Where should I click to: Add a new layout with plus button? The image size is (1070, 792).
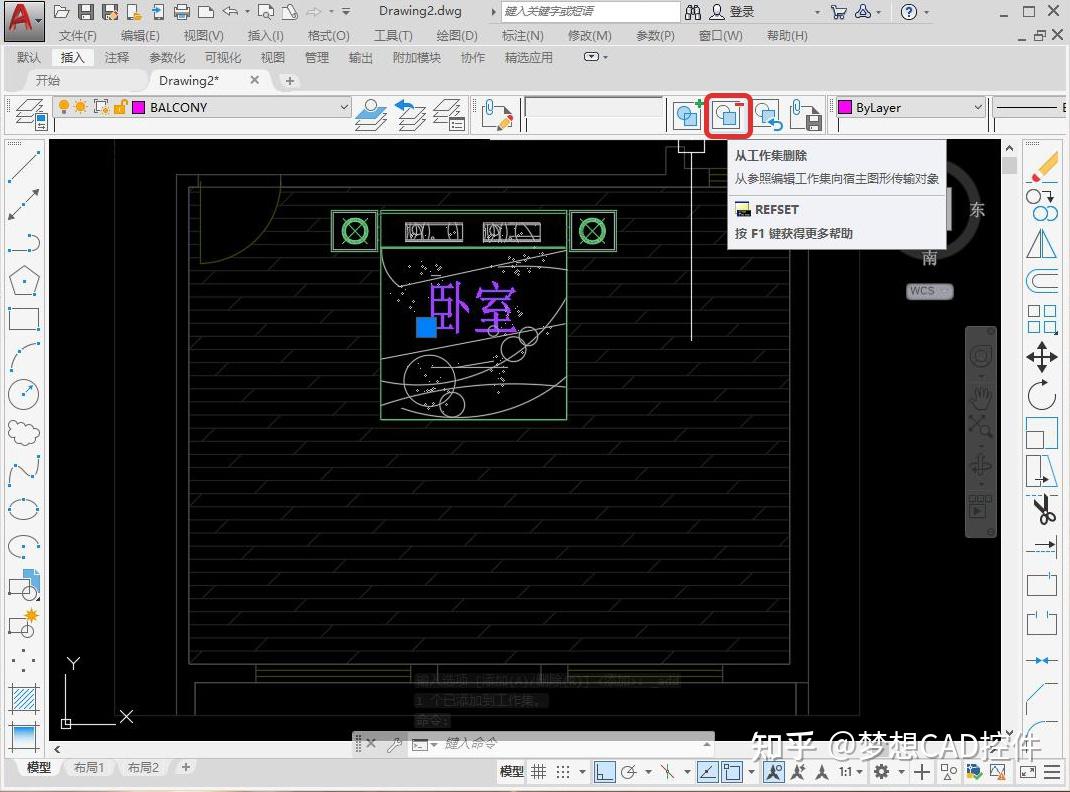coord(186,767)
